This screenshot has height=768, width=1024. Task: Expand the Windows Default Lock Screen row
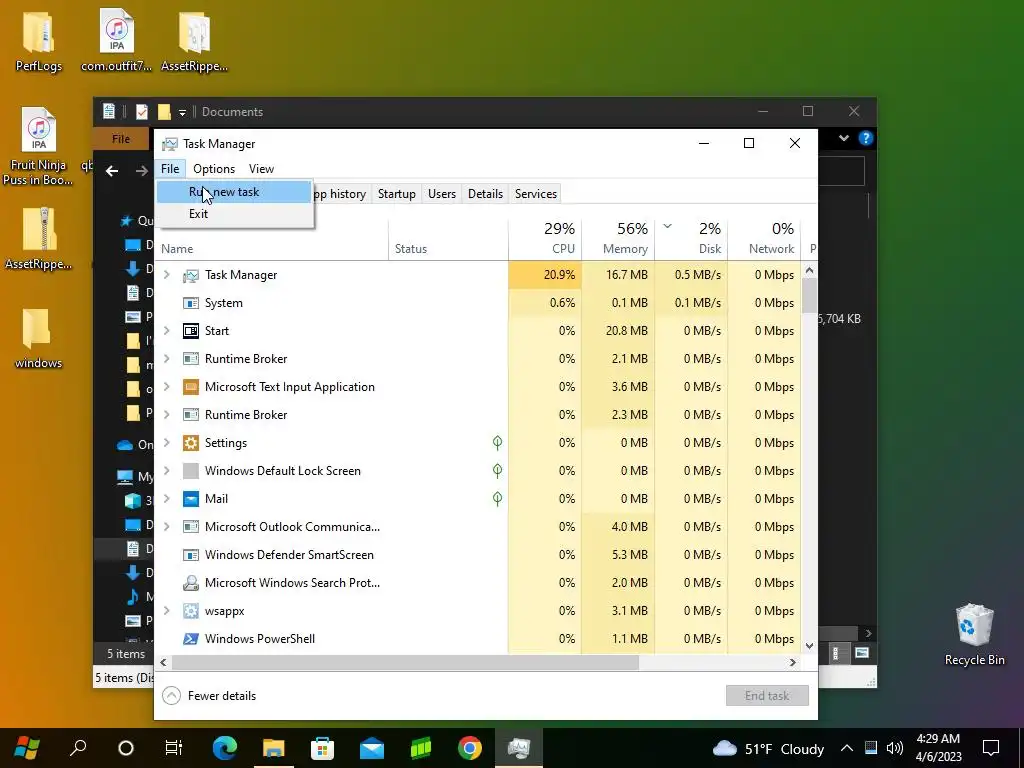167,471
